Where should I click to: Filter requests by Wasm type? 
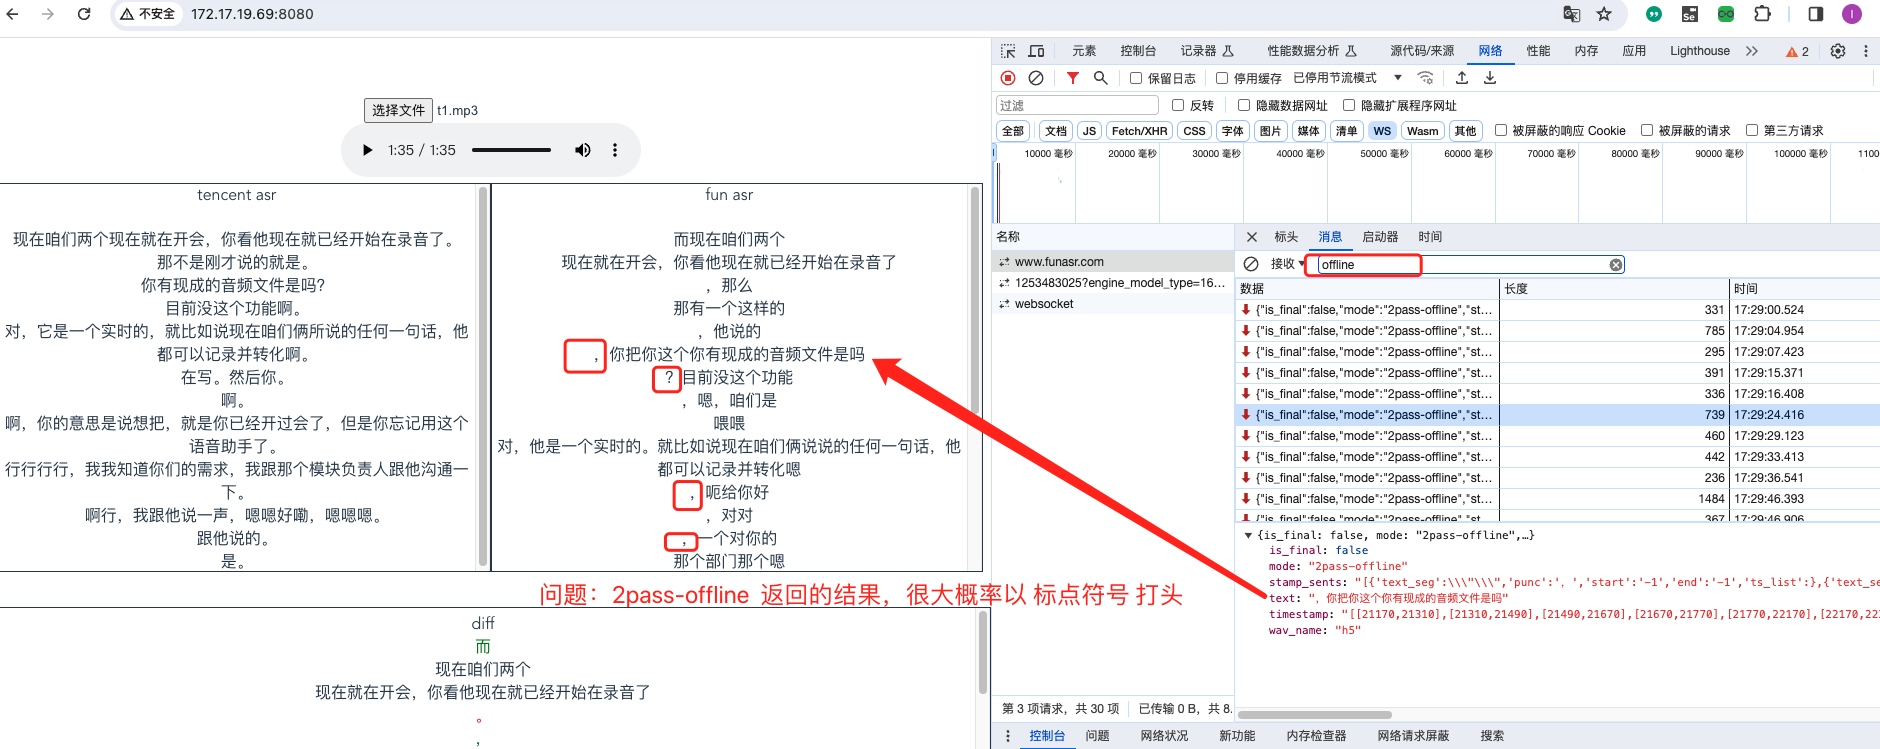(1422, 131)
